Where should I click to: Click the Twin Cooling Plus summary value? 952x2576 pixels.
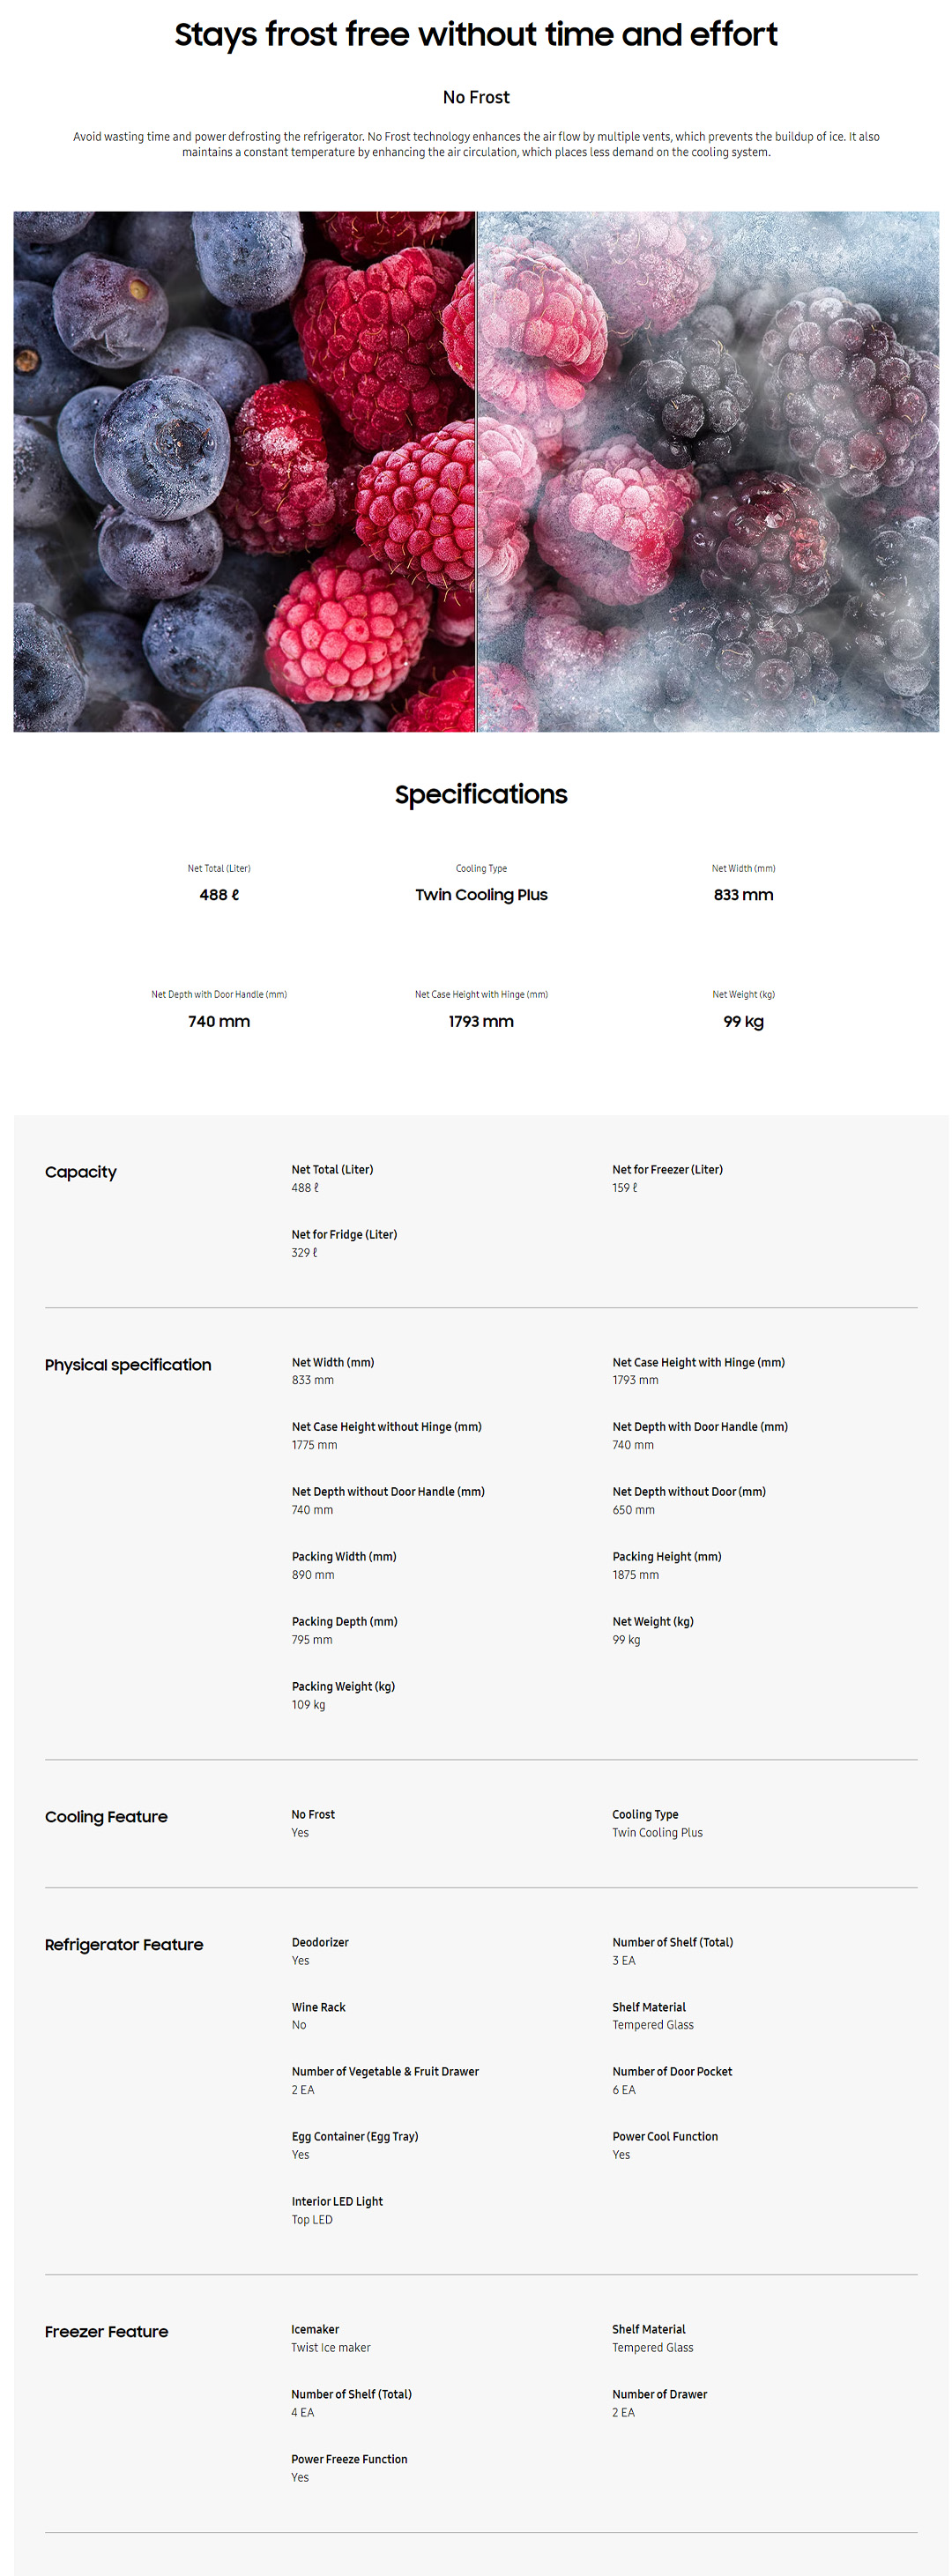pyautogui.click(x=481, y=895)
